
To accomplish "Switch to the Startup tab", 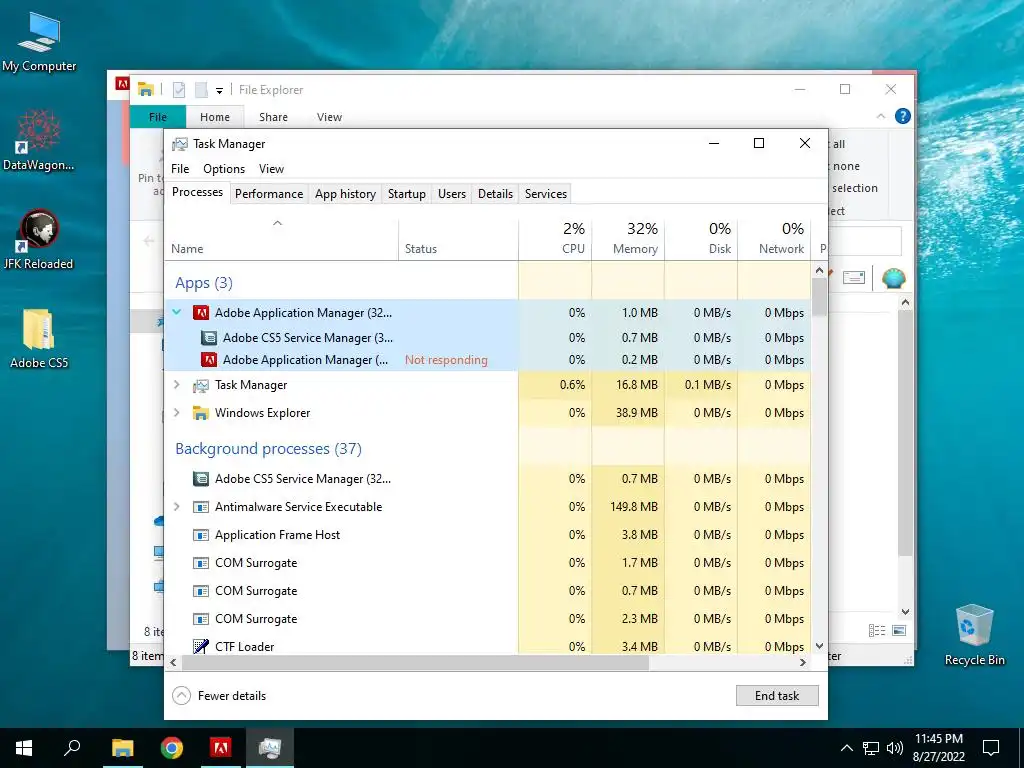I will (406, 194).
